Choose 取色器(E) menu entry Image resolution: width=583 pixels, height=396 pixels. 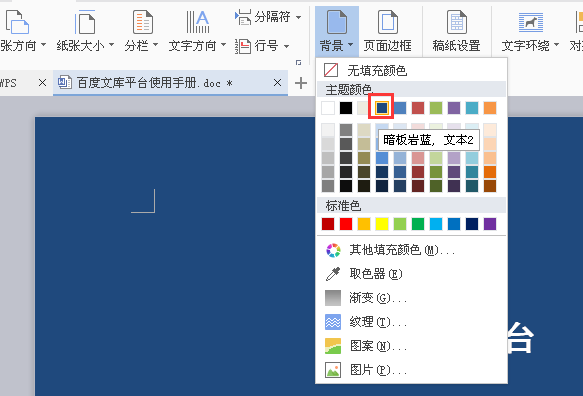coord(411,274)
